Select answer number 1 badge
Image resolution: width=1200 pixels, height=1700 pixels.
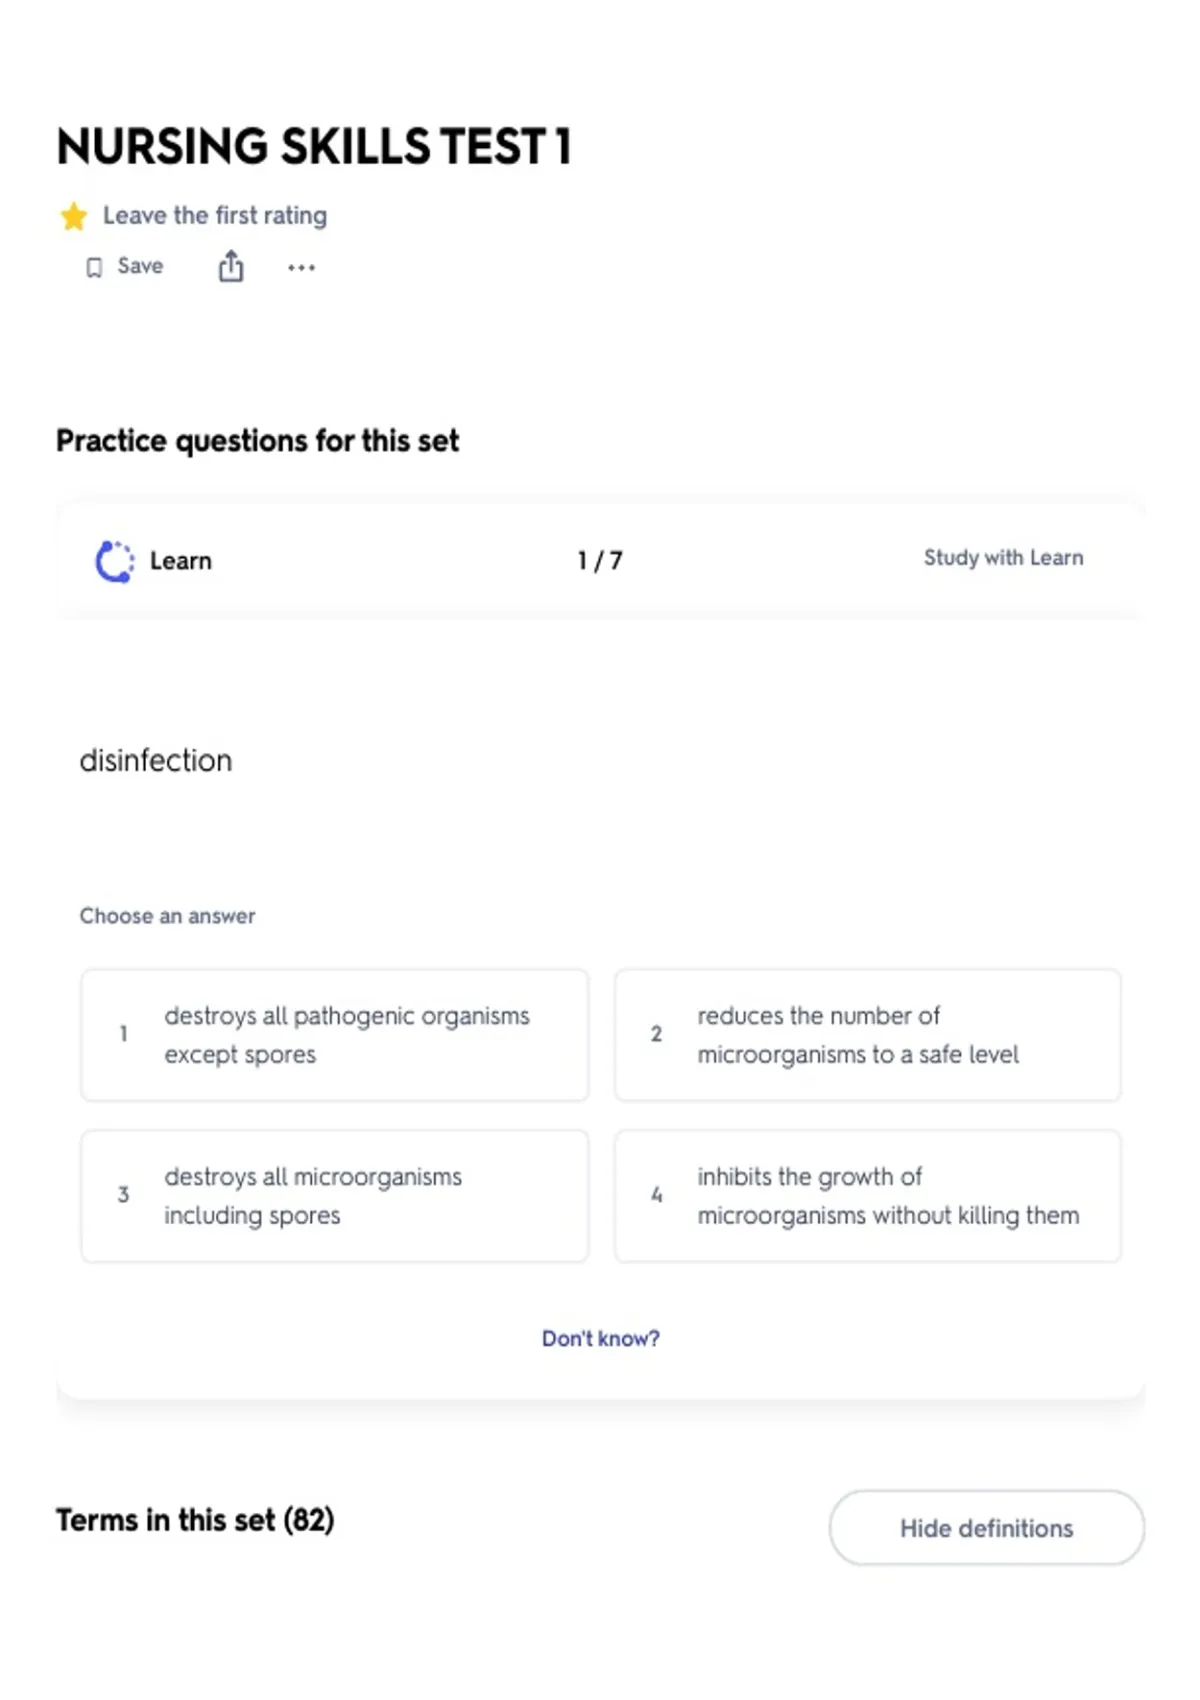tap(123, 1033)
